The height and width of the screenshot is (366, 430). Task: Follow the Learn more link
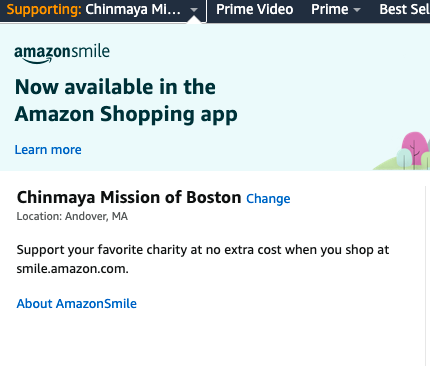(48, 150)
